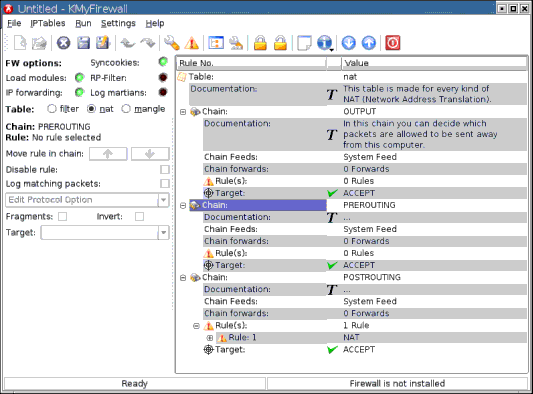Open the Target dropdown combo box
Screen dimensions: 533x394
[x=105, y=233]
